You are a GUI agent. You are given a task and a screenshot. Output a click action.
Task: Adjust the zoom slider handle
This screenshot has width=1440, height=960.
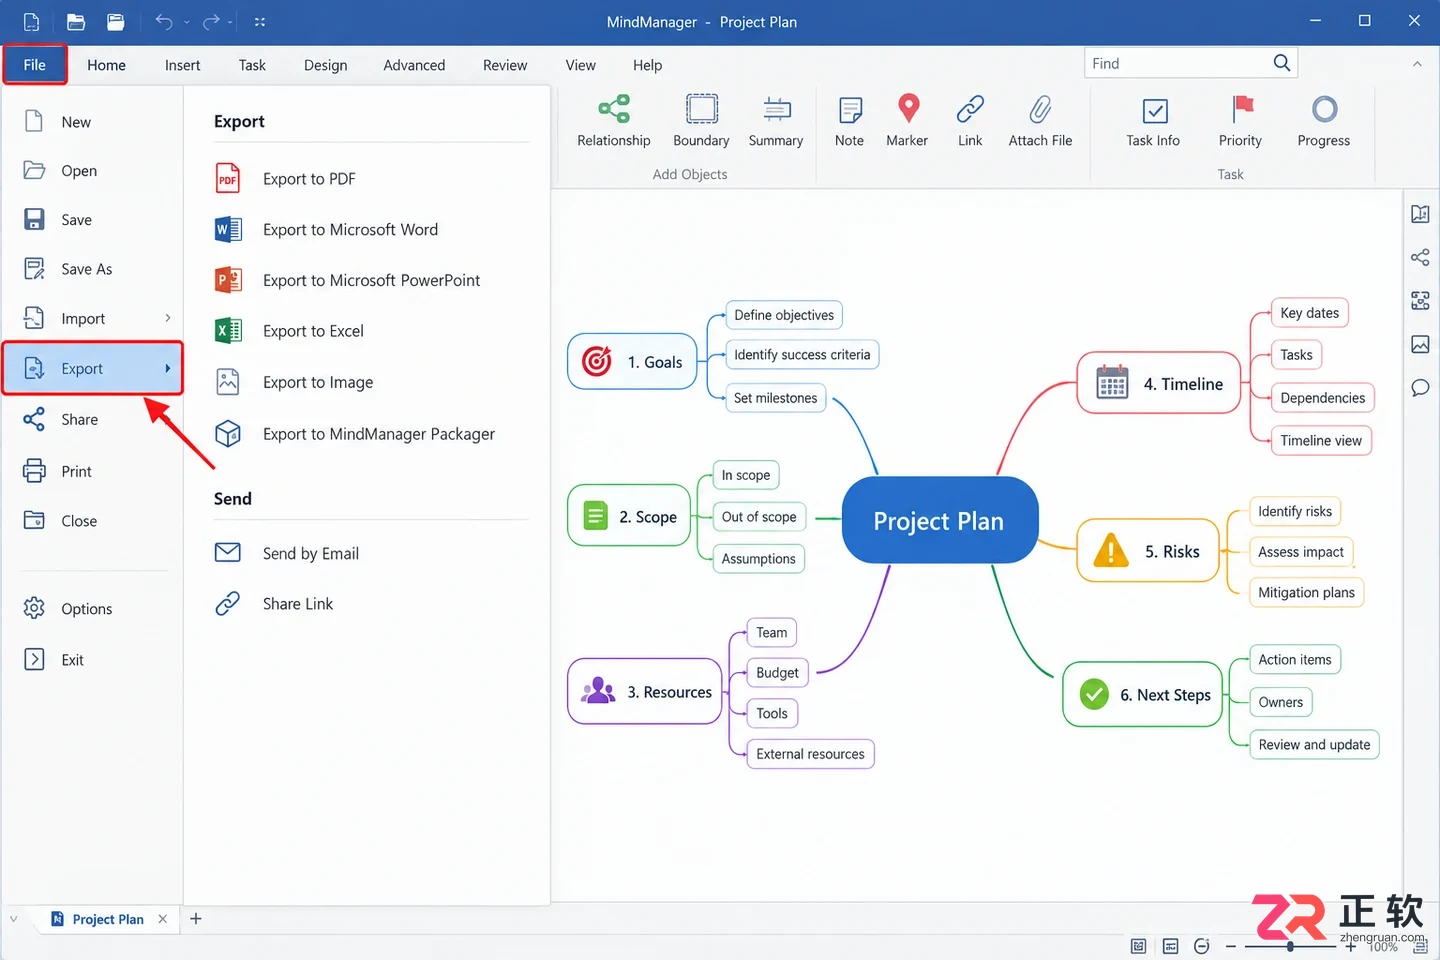pyautogui.click(x=1291, y=946)
